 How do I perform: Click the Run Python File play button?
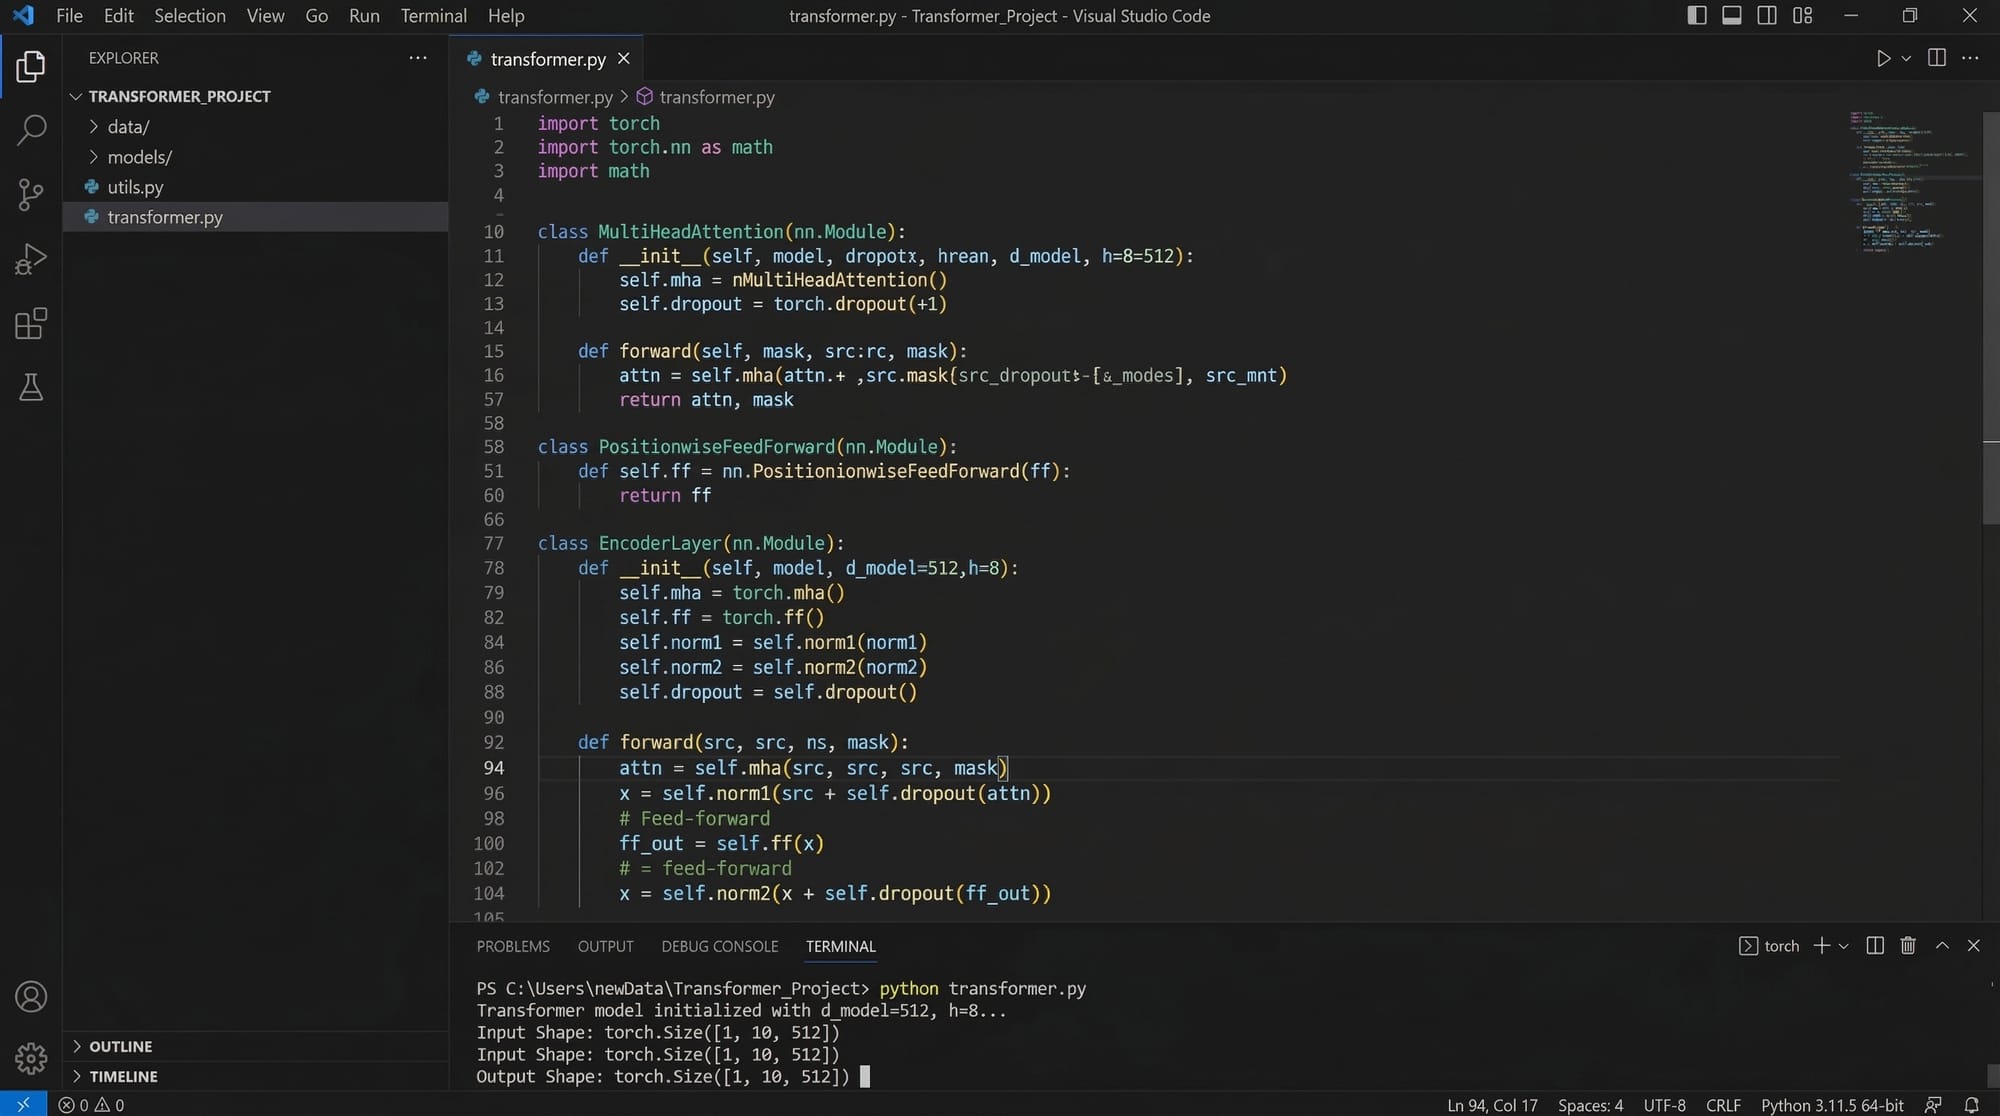(1883, 59)
